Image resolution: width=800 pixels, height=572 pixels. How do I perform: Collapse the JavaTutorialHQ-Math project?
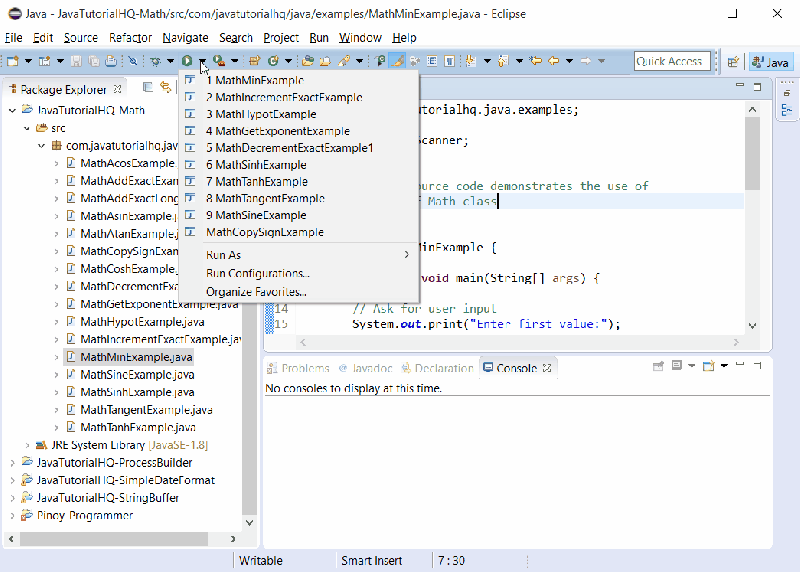point(12,110)
